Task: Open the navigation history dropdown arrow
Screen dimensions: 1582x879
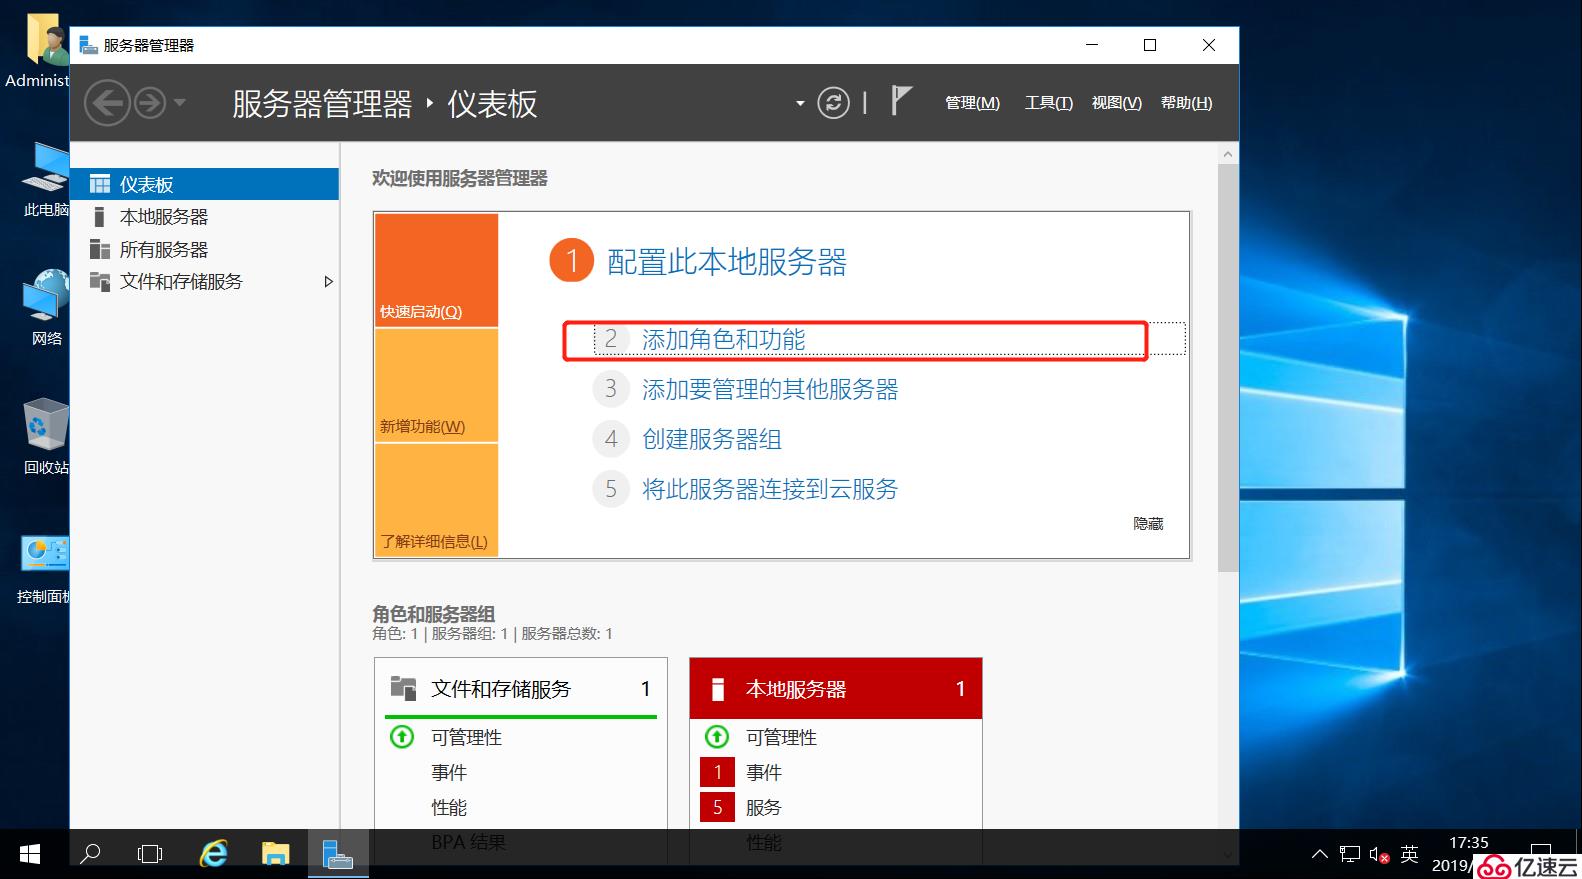Action: pyautogui.click(x=180, y=103)
